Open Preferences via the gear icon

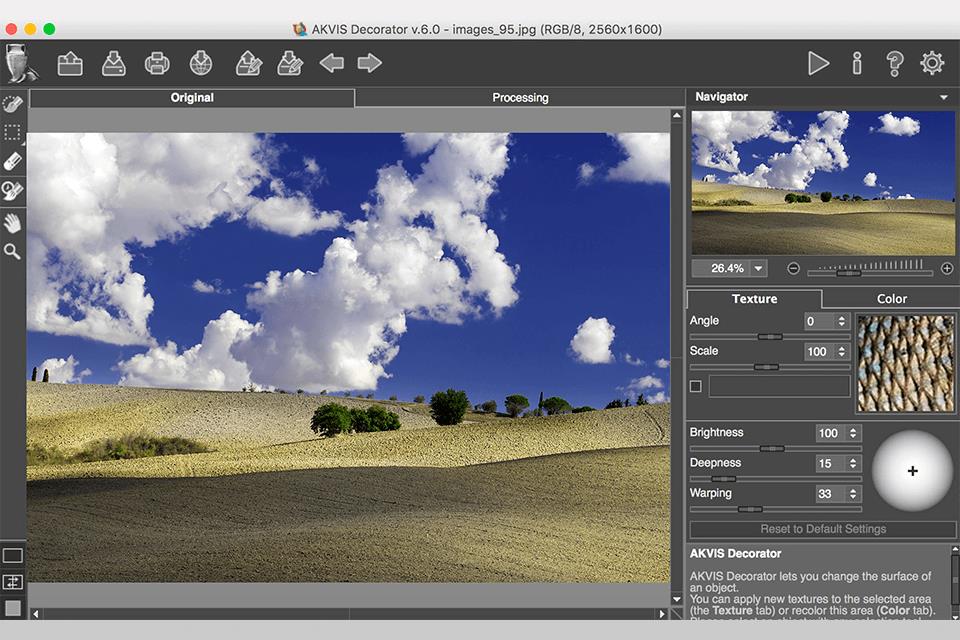[932, 64]
